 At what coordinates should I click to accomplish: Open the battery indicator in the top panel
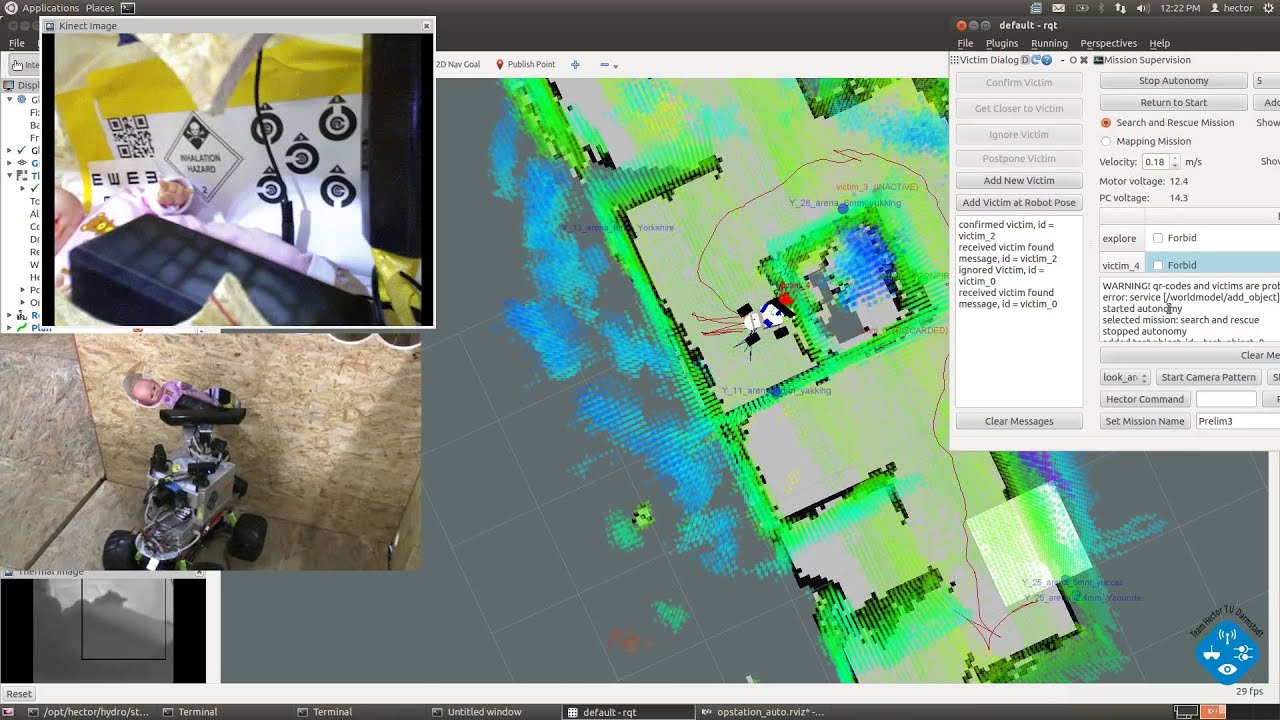point(1082,8)
